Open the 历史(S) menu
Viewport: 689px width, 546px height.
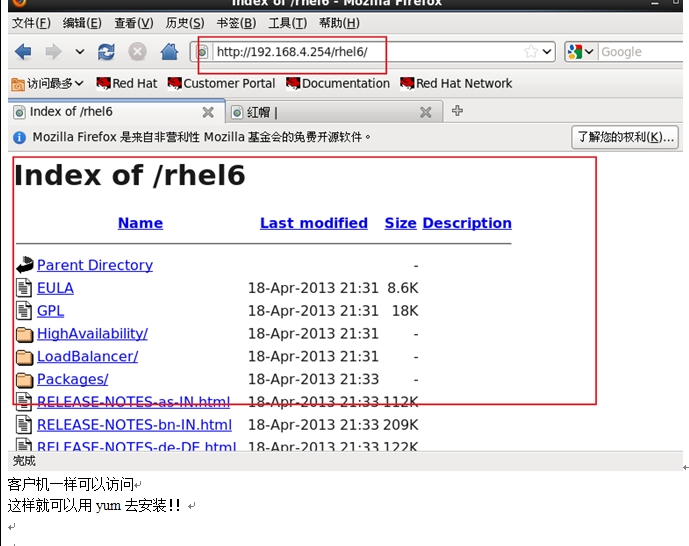click(185, 23)
